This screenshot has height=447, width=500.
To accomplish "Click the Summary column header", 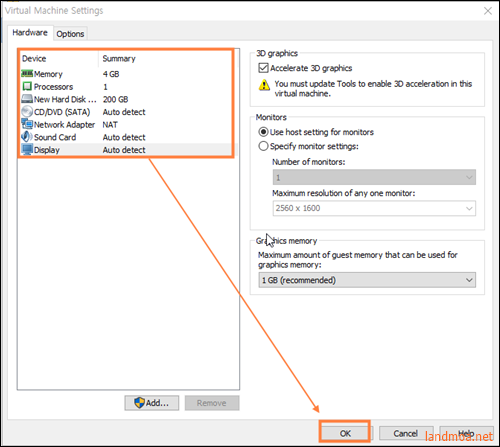I will pyautogui.click(x=119, y=59).
